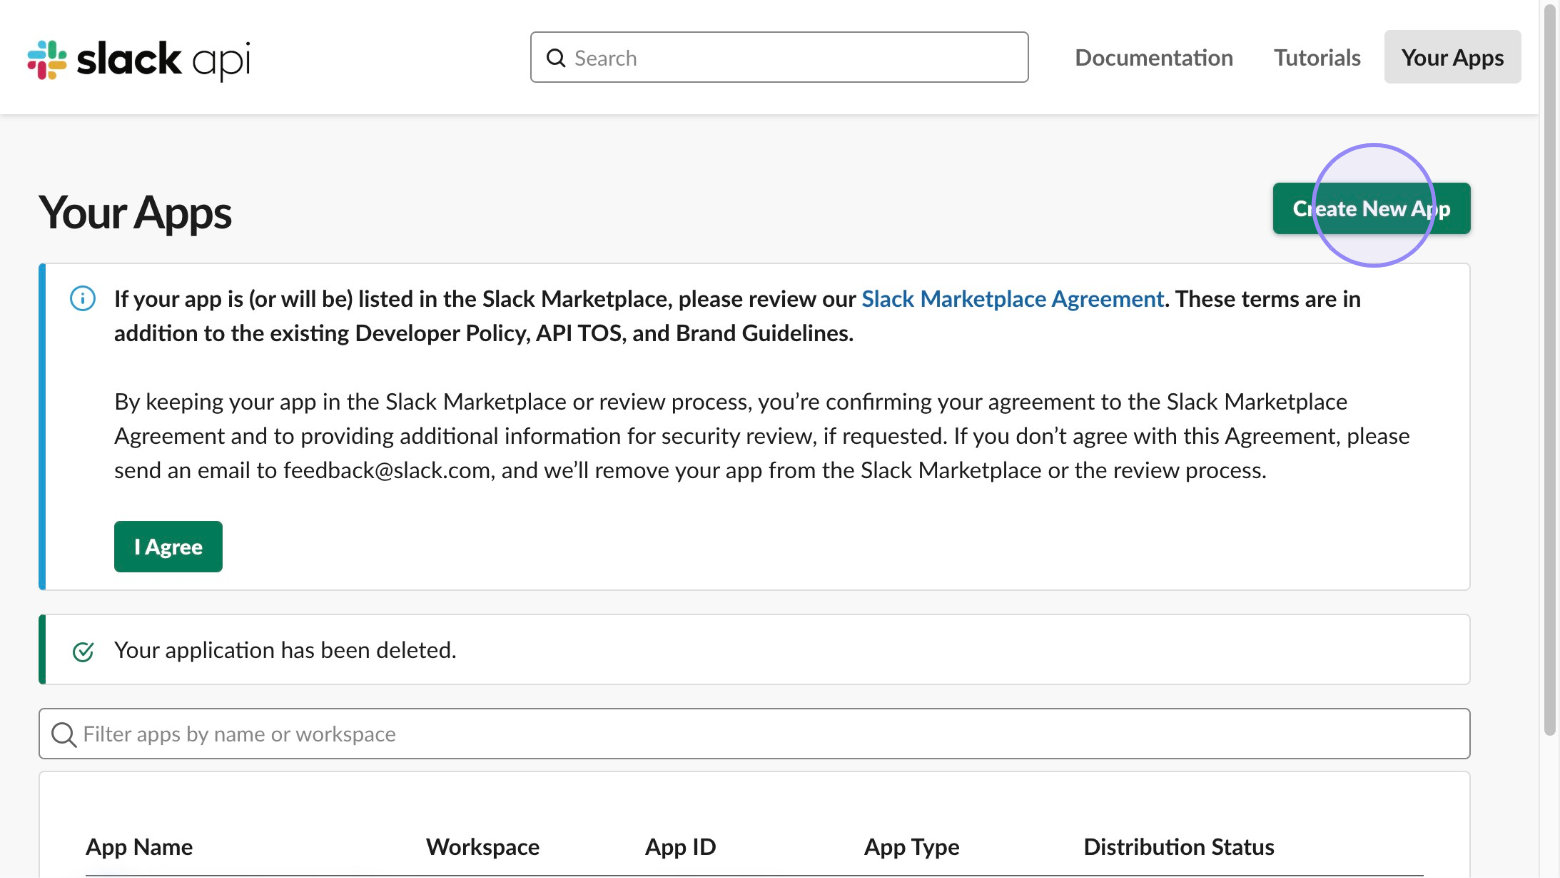This screenshot has height=878, width=1560.
Task: Click the App Type column header
Action: pyautogui.click(x=911, y=847)
